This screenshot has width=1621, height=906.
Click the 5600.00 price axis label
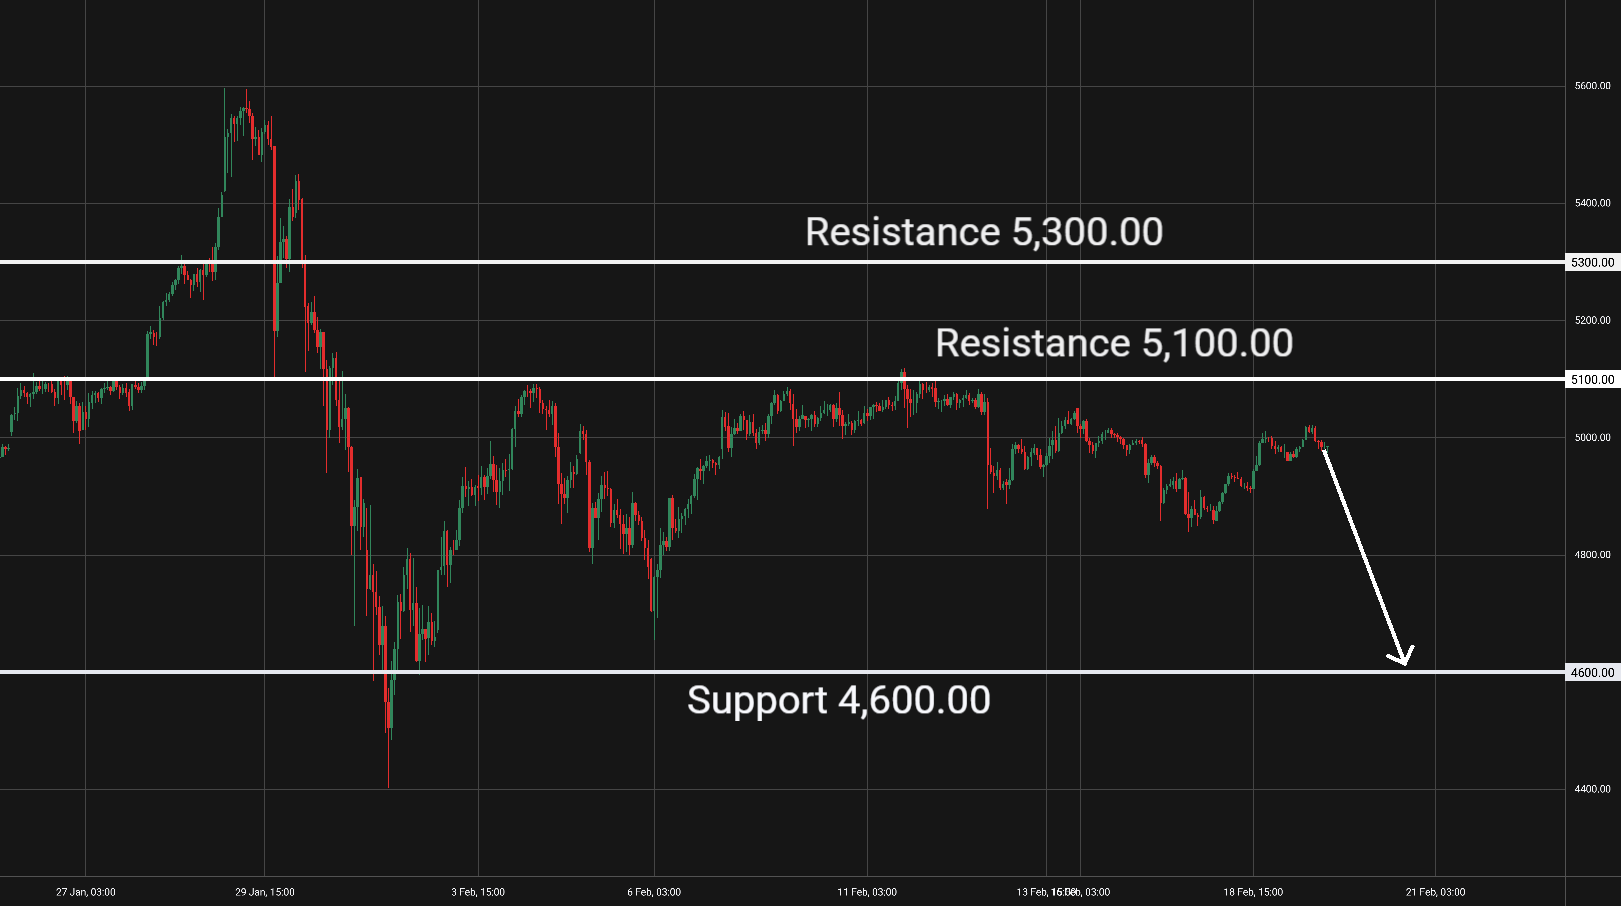1592,86
